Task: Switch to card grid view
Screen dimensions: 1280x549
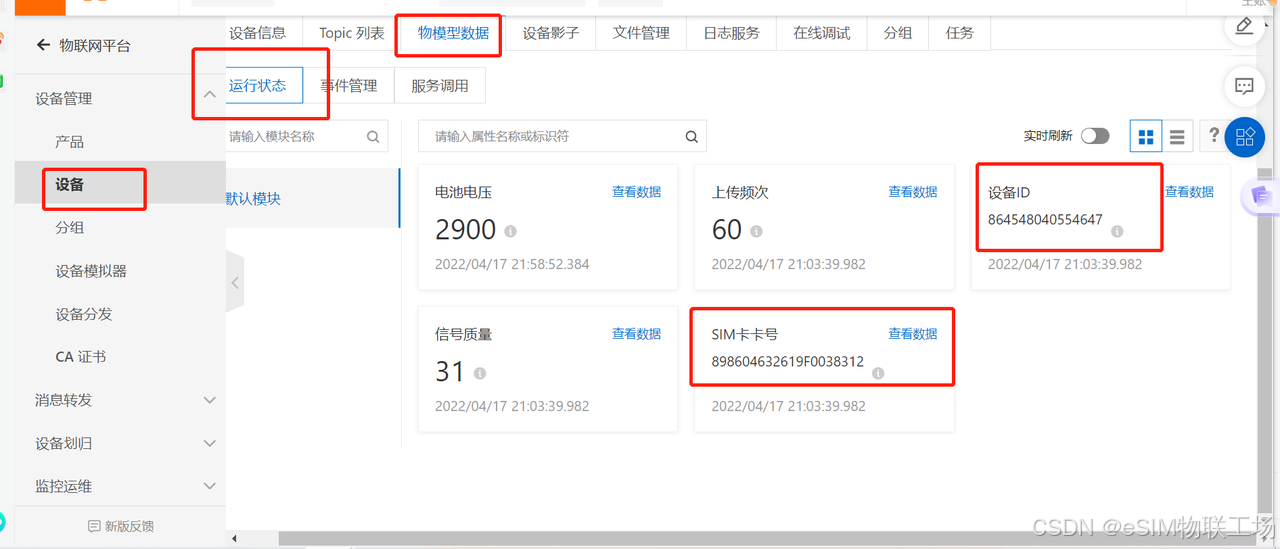Action: point(1146,136)
